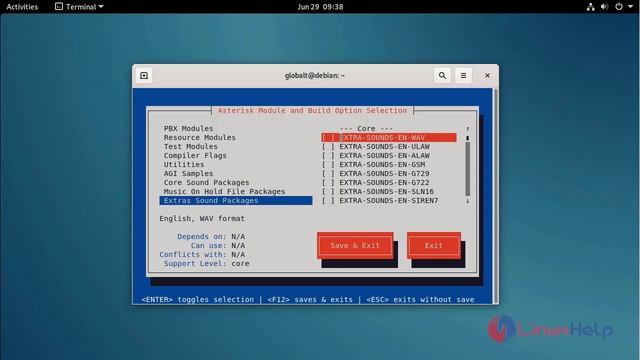Select Extras Sound Packages category
The height and width of the screenshot is (360, 640).
point(236,200)
